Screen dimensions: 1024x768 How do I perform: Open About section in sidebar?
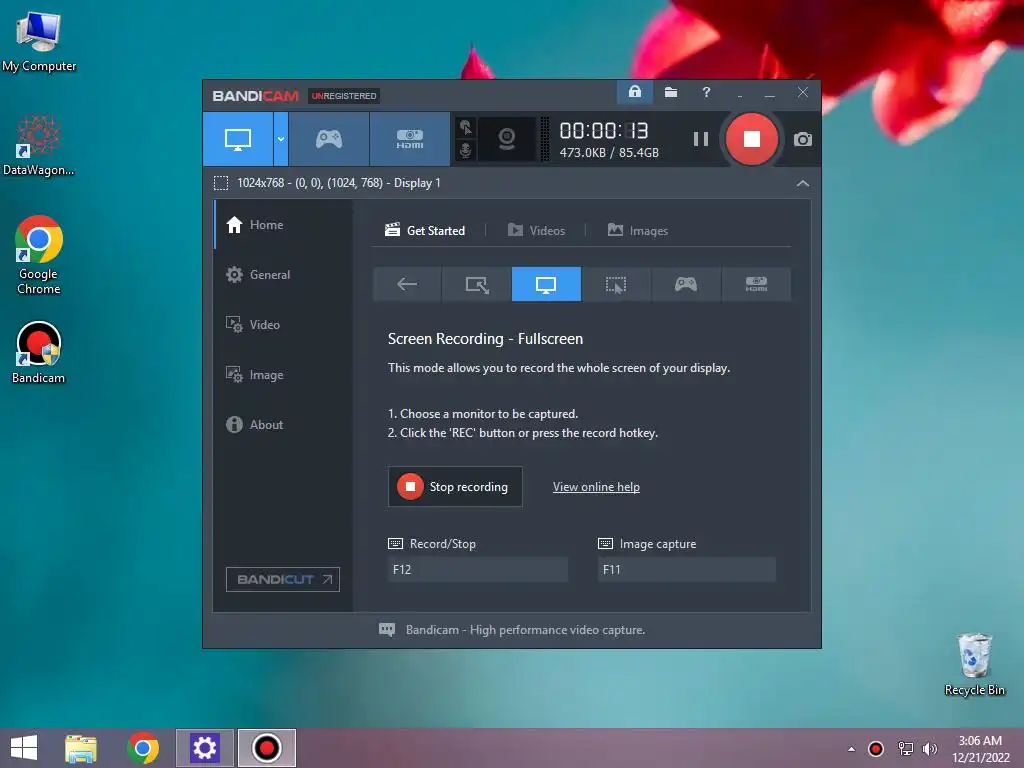point(283,424)
